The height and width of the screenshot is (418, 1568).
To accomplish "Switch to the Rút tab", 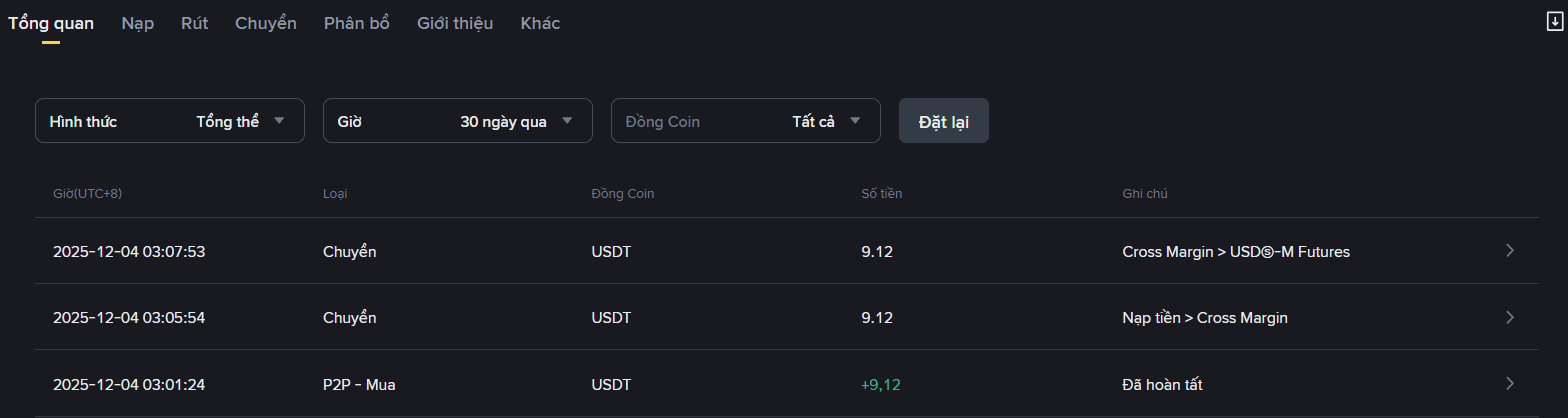I will [x=194, y=23].
